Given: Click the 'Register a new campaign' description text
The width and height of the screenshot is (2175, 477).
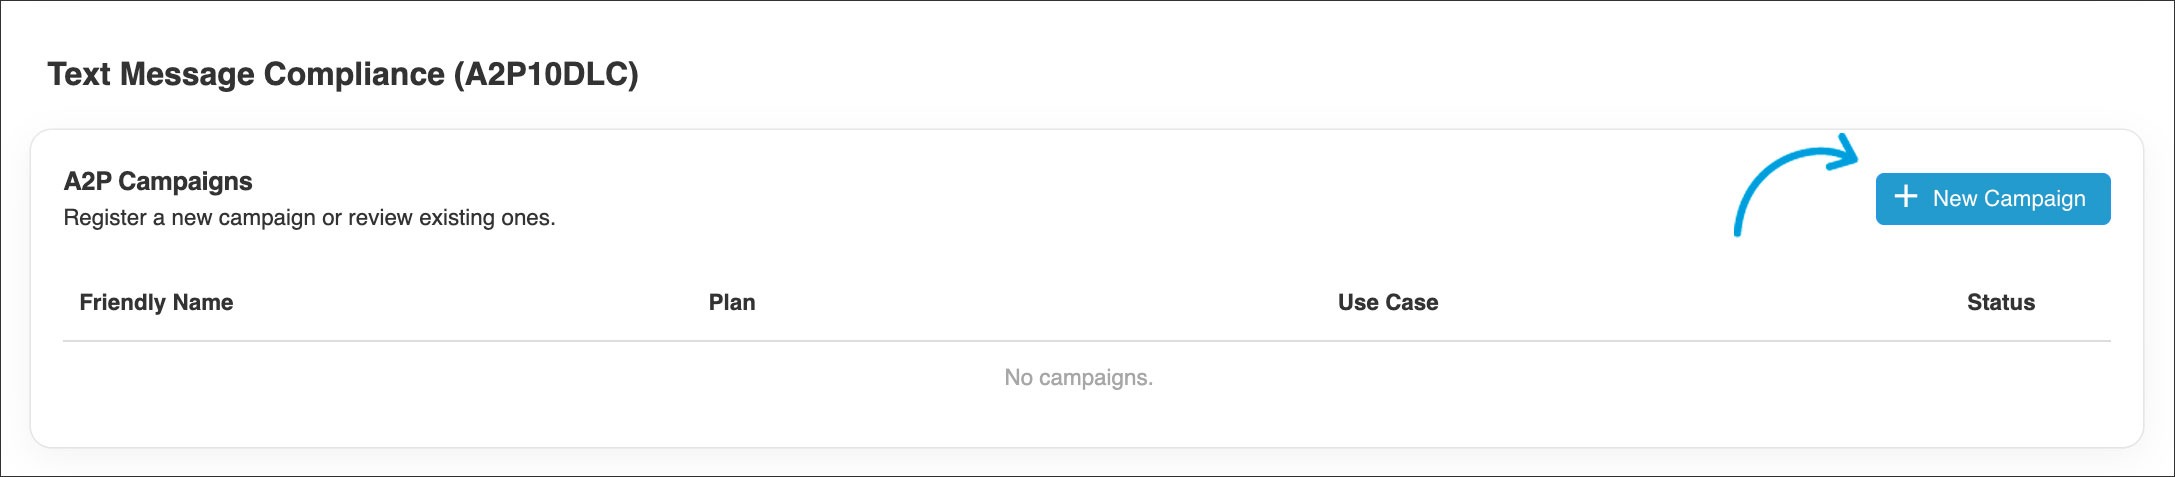Looking at the screenshot, I should (x=309, y=218).
